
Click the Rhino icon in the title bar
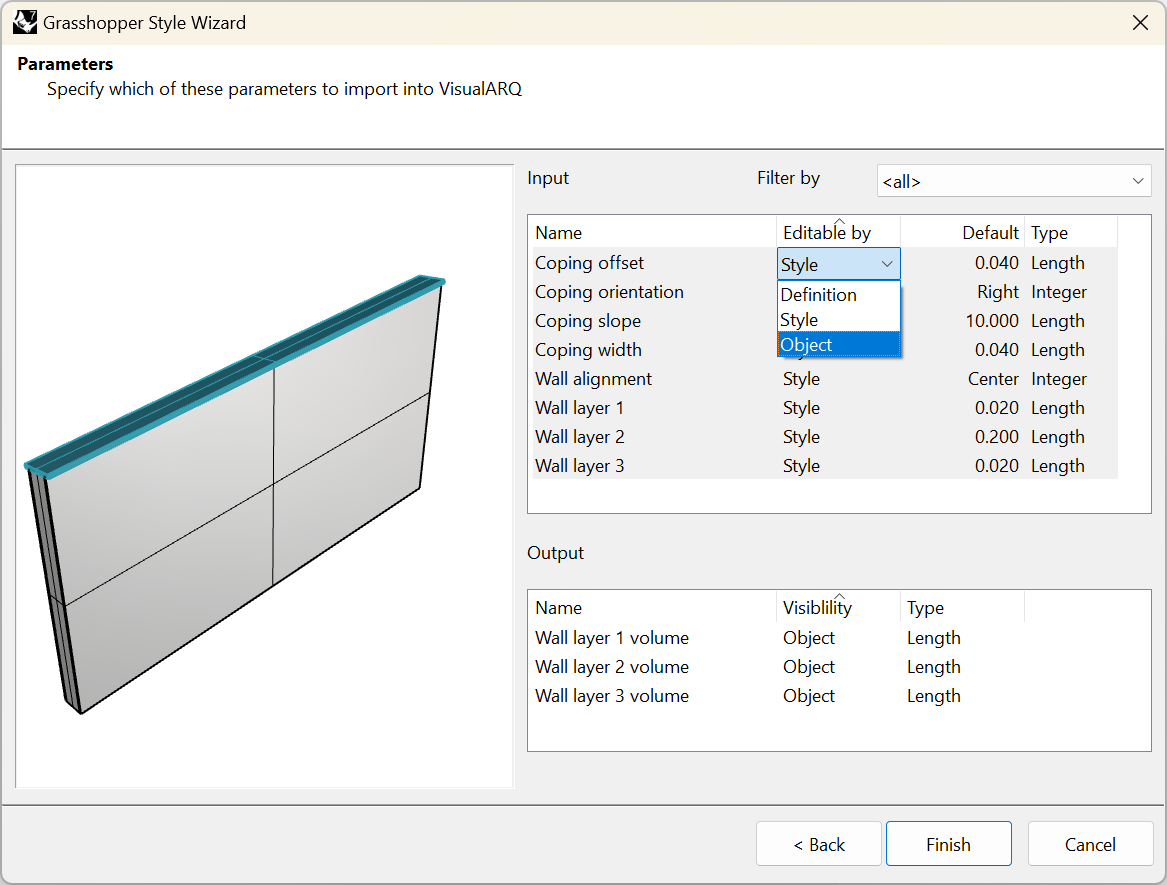[25, 22]
